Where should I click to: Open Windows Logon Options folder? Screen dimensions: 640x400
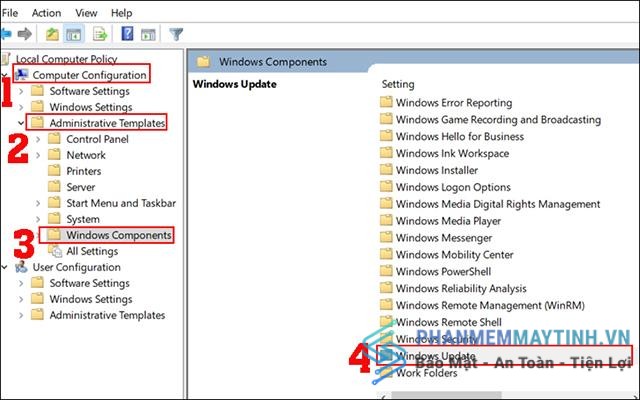tap(453, 187)
